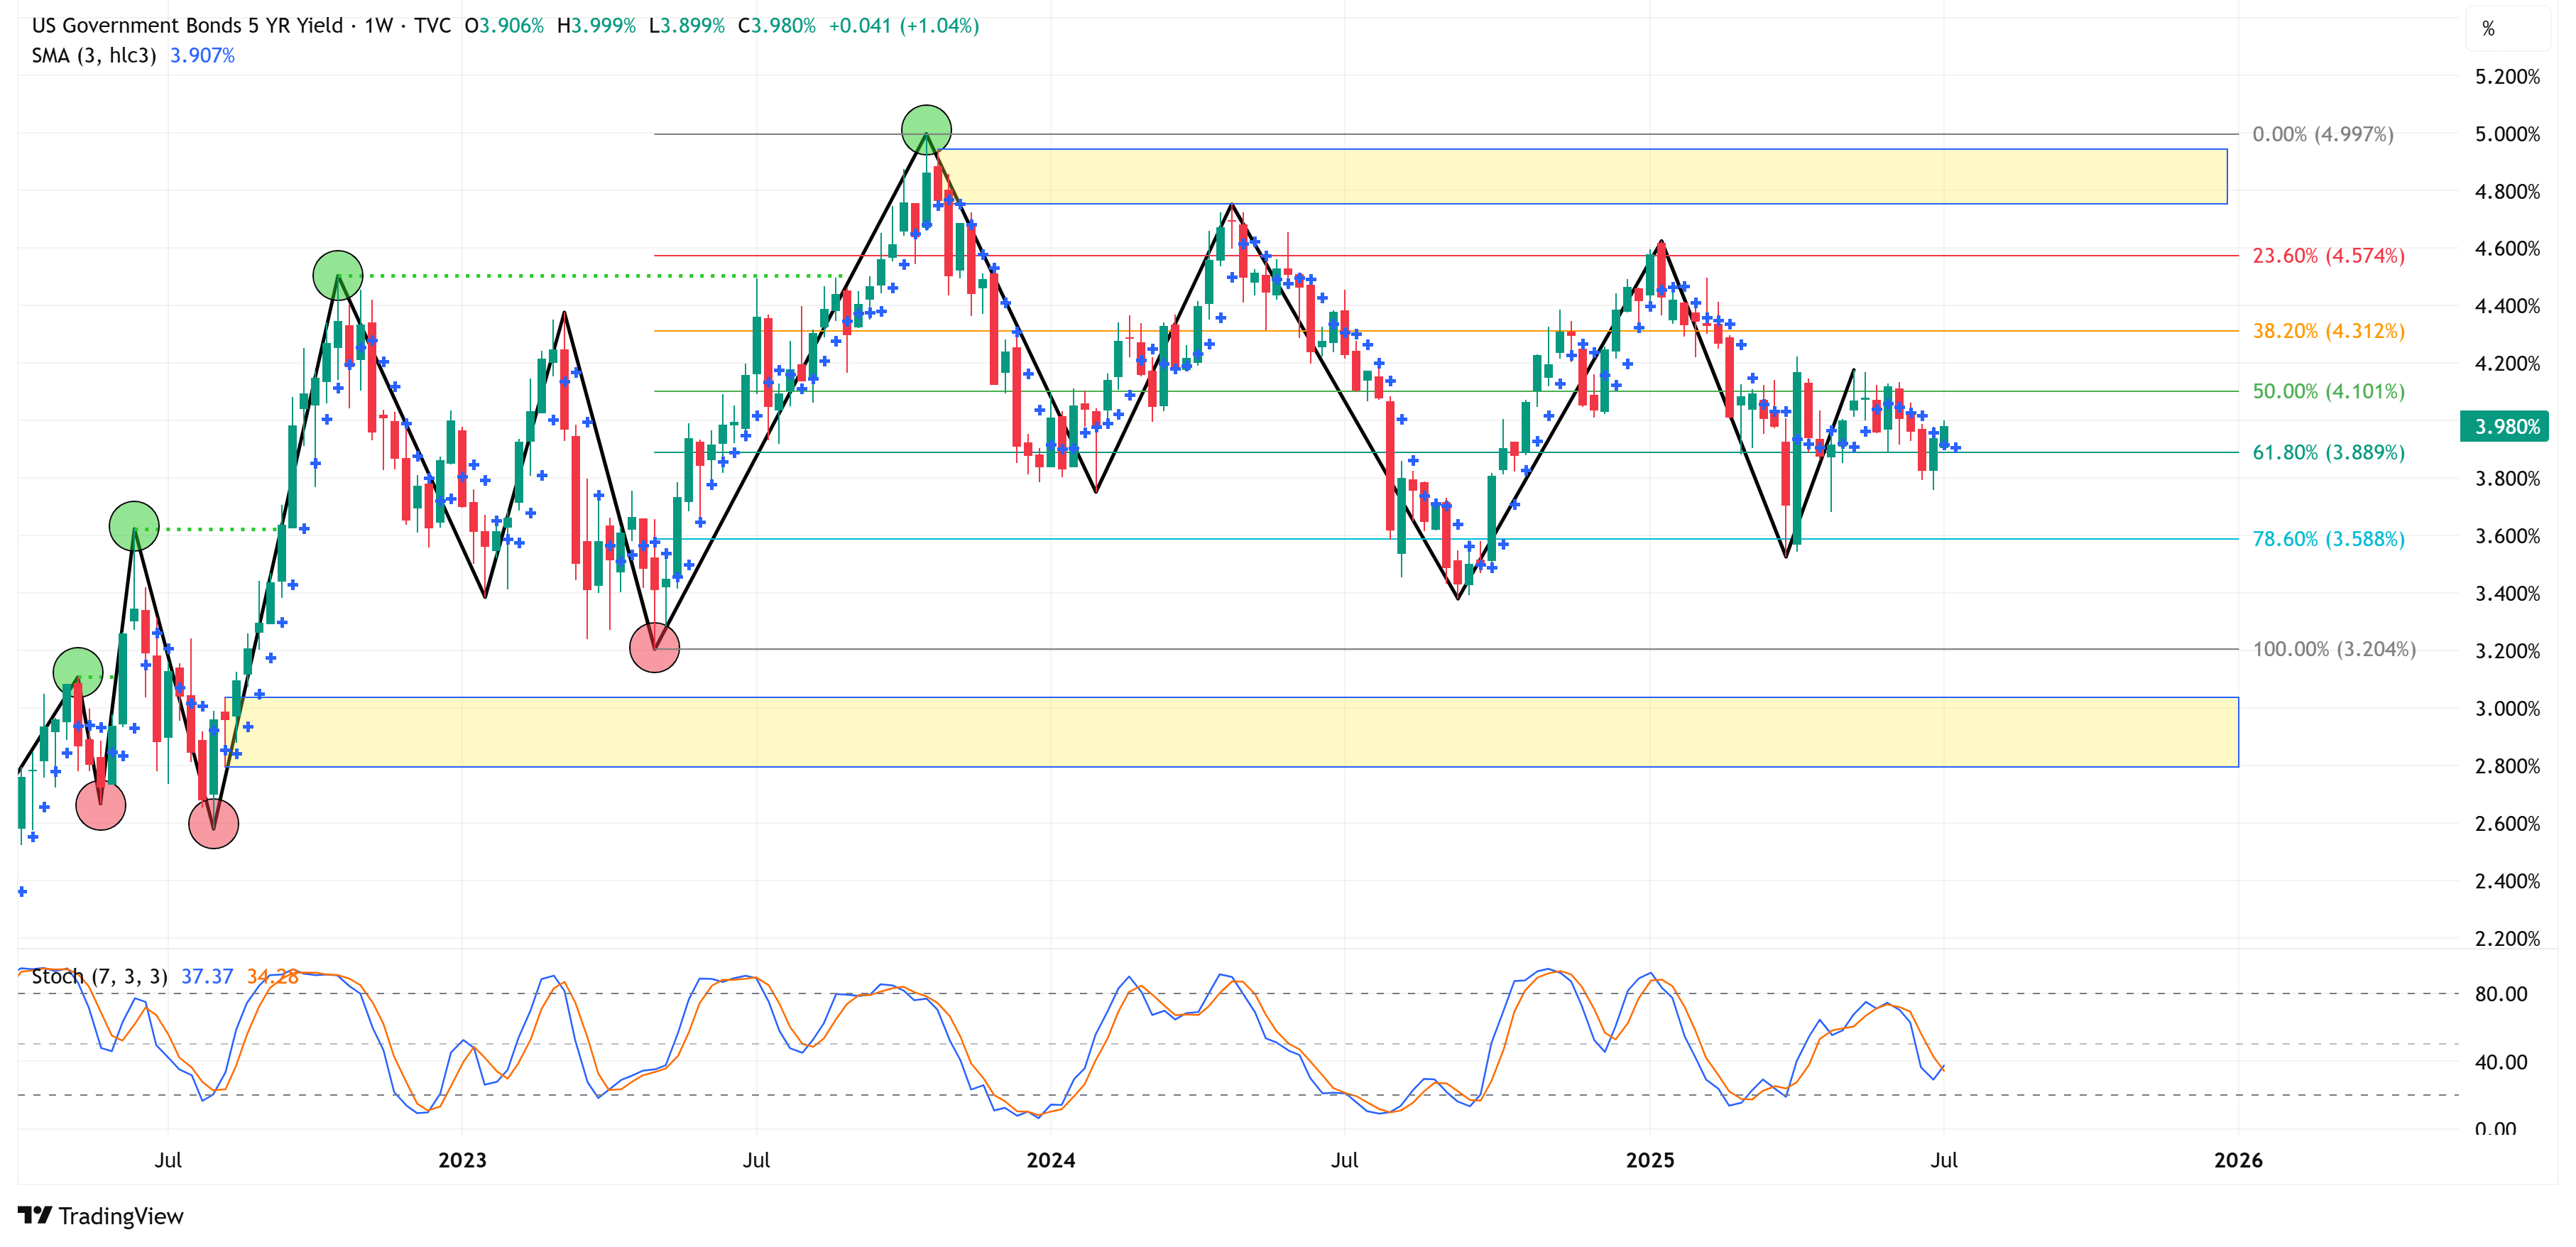This screenshot has width=2576, height=1247.
Task: Click the 61.80% (3.889%) Fibonacci label
Action: pyautogui.click(x=2327, y=452)
